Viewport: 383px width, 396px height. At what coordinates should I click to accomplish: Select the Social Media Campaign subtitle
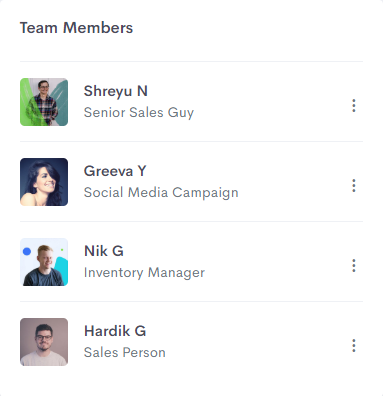point(161,193)
